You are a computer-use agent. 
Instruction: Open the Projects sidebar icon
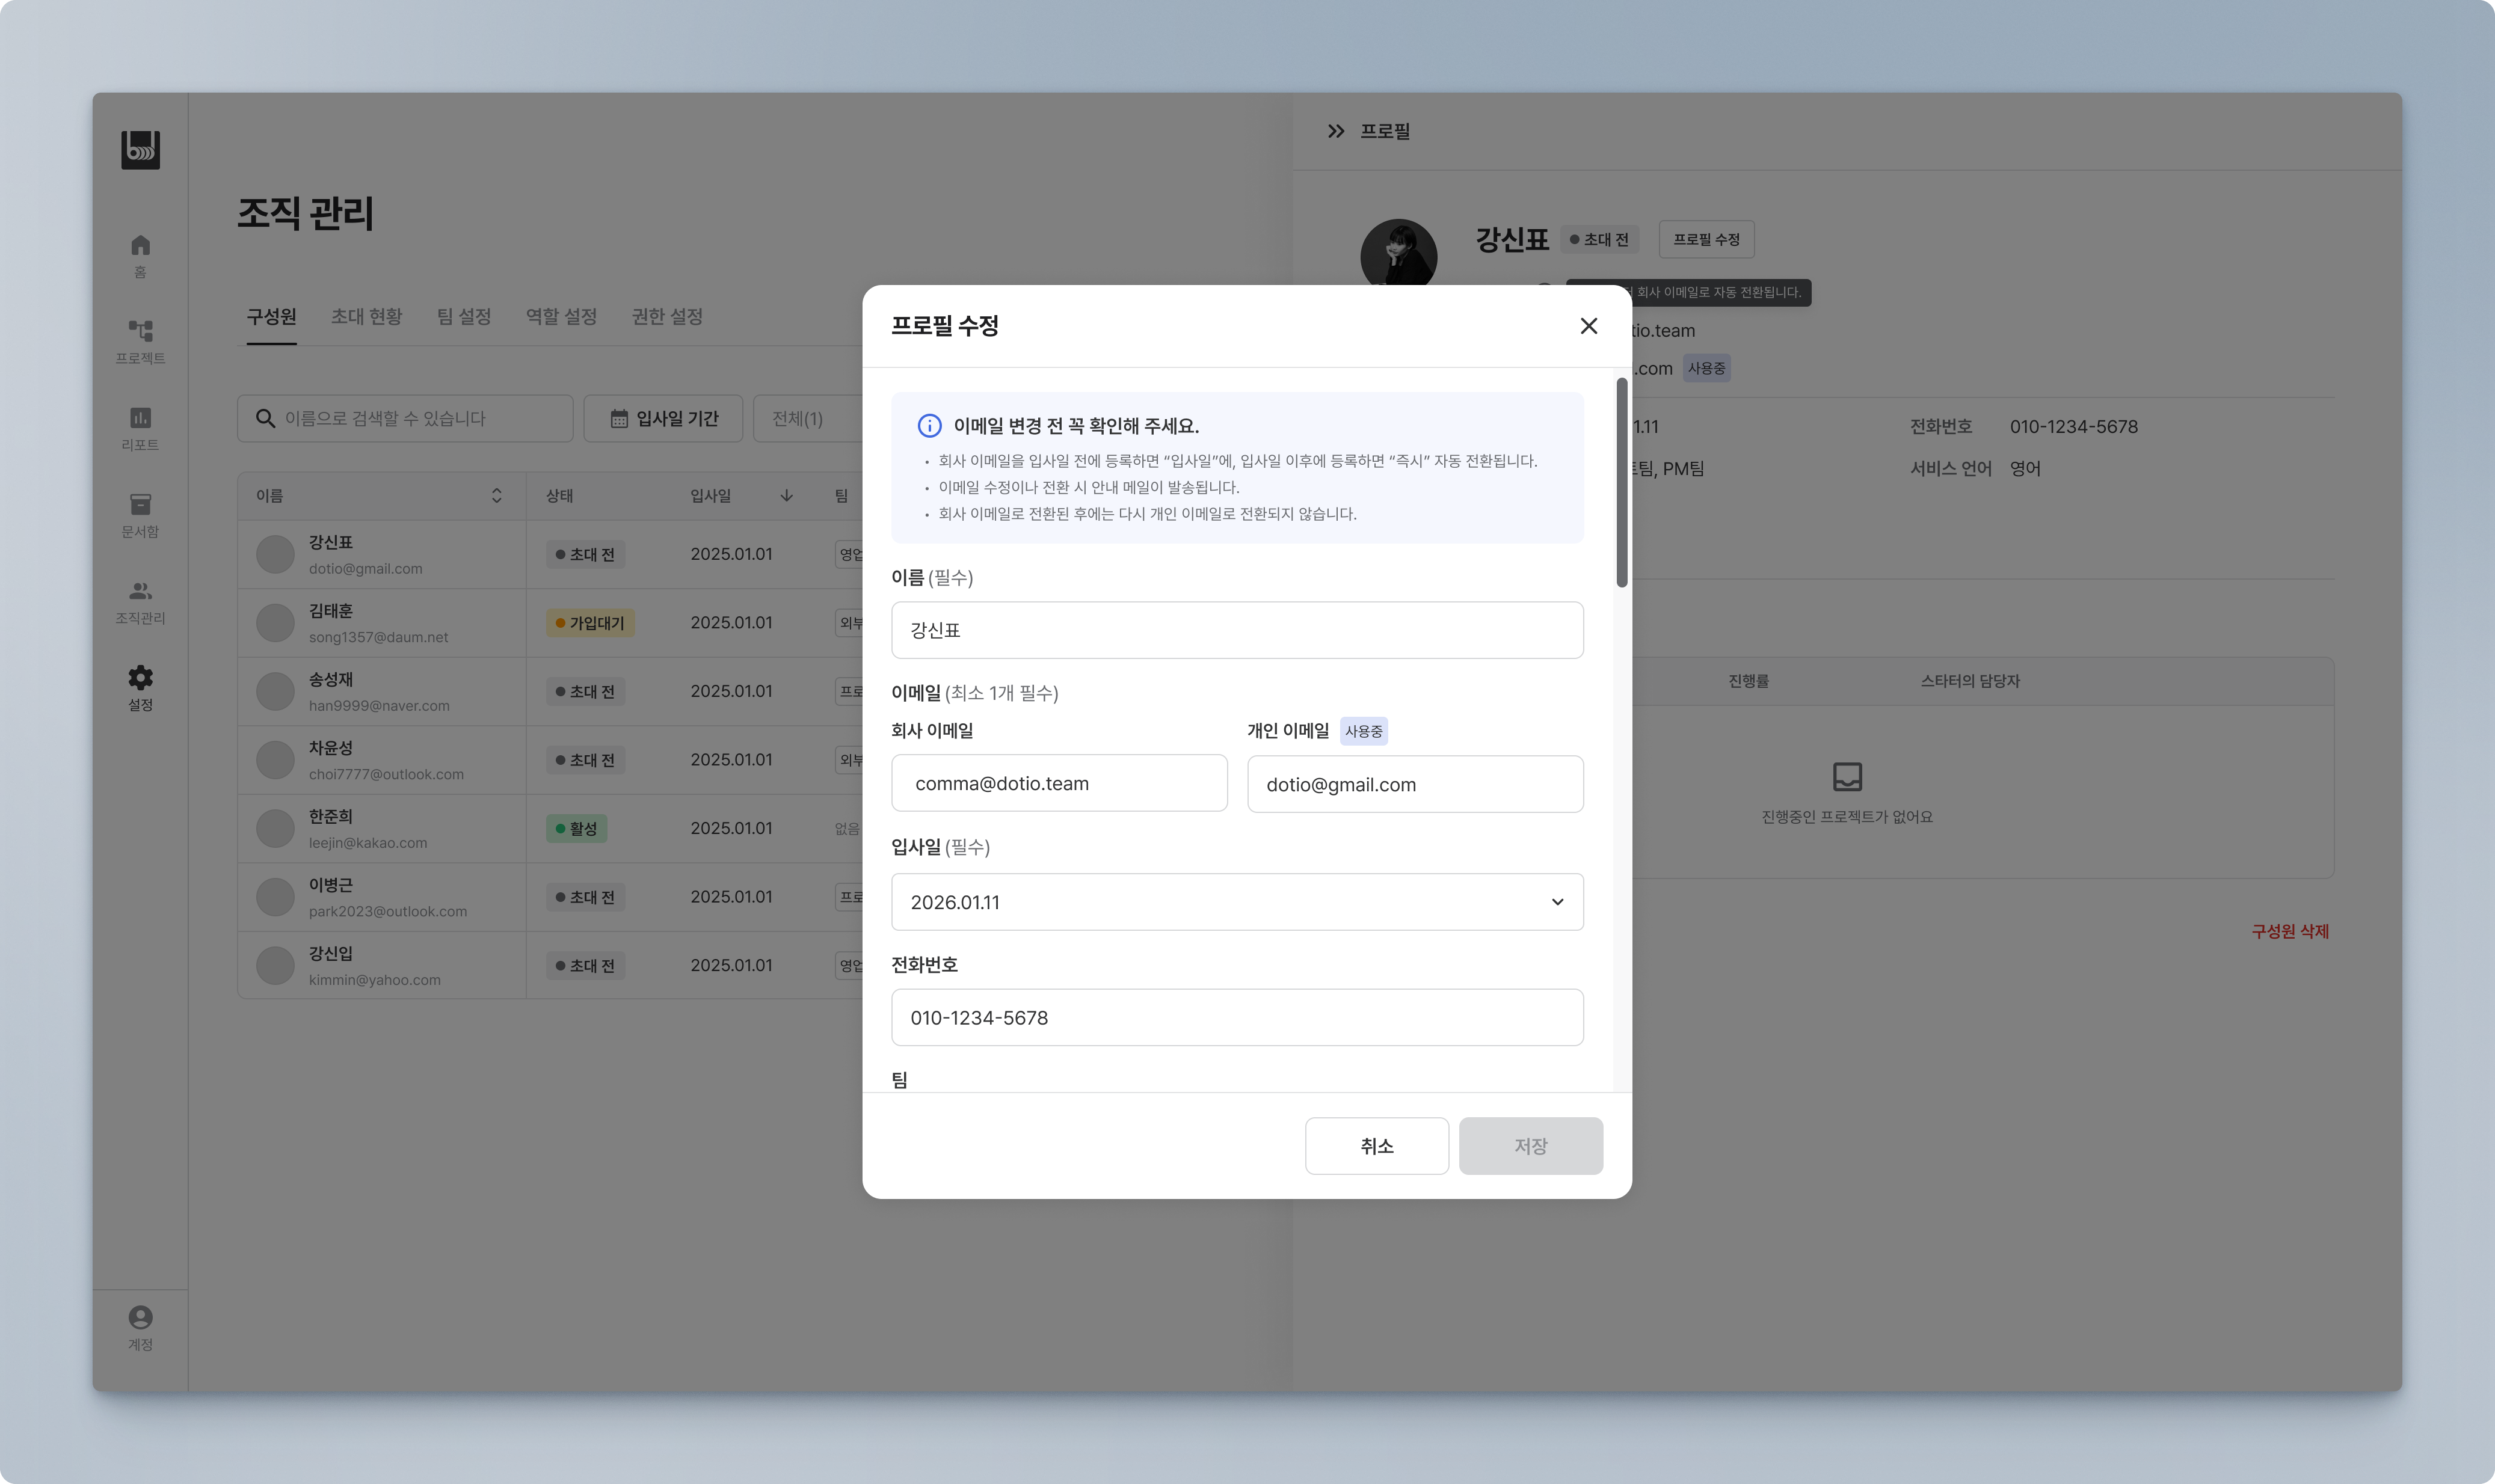(x=140, y=331)
